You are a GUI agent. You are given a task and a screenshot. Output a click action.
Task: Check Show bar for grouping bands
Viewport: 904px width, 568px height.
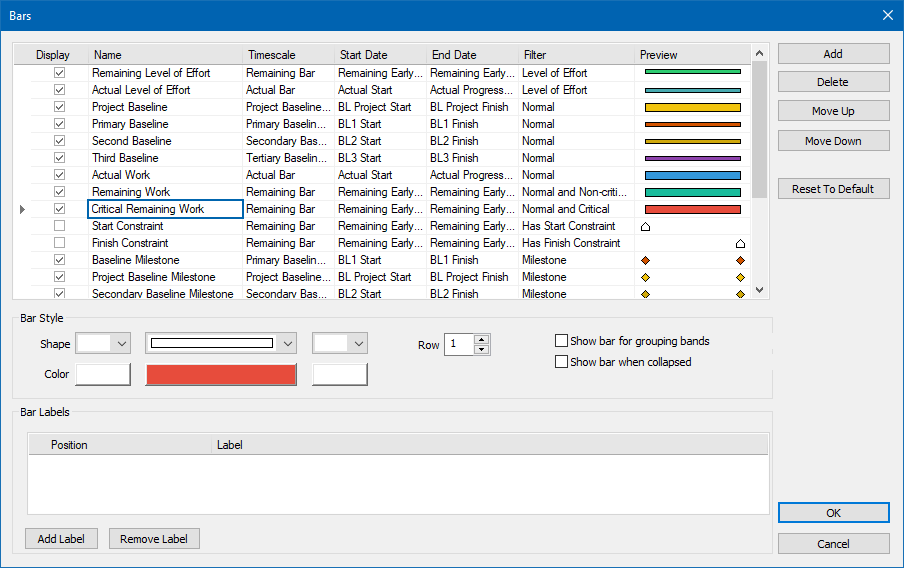tap(561, 341)
